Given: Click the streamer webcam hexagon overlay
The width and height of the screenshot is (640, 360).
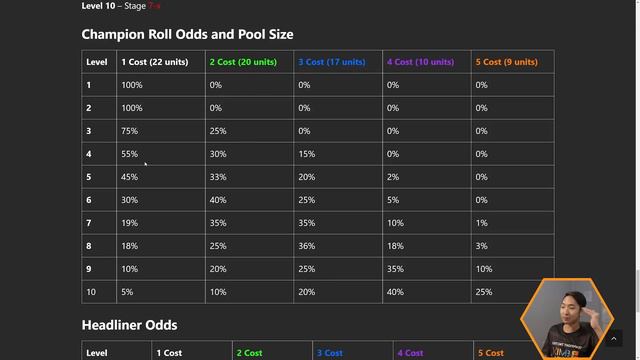Looking at the screenshot, I should 567,319.
